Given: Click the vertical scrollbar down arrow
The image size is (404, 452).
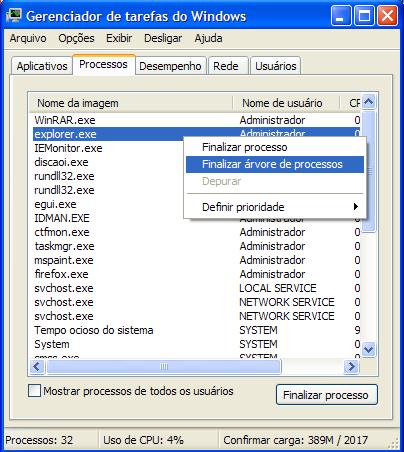Looking at the screenshot, I should [368, 350].
